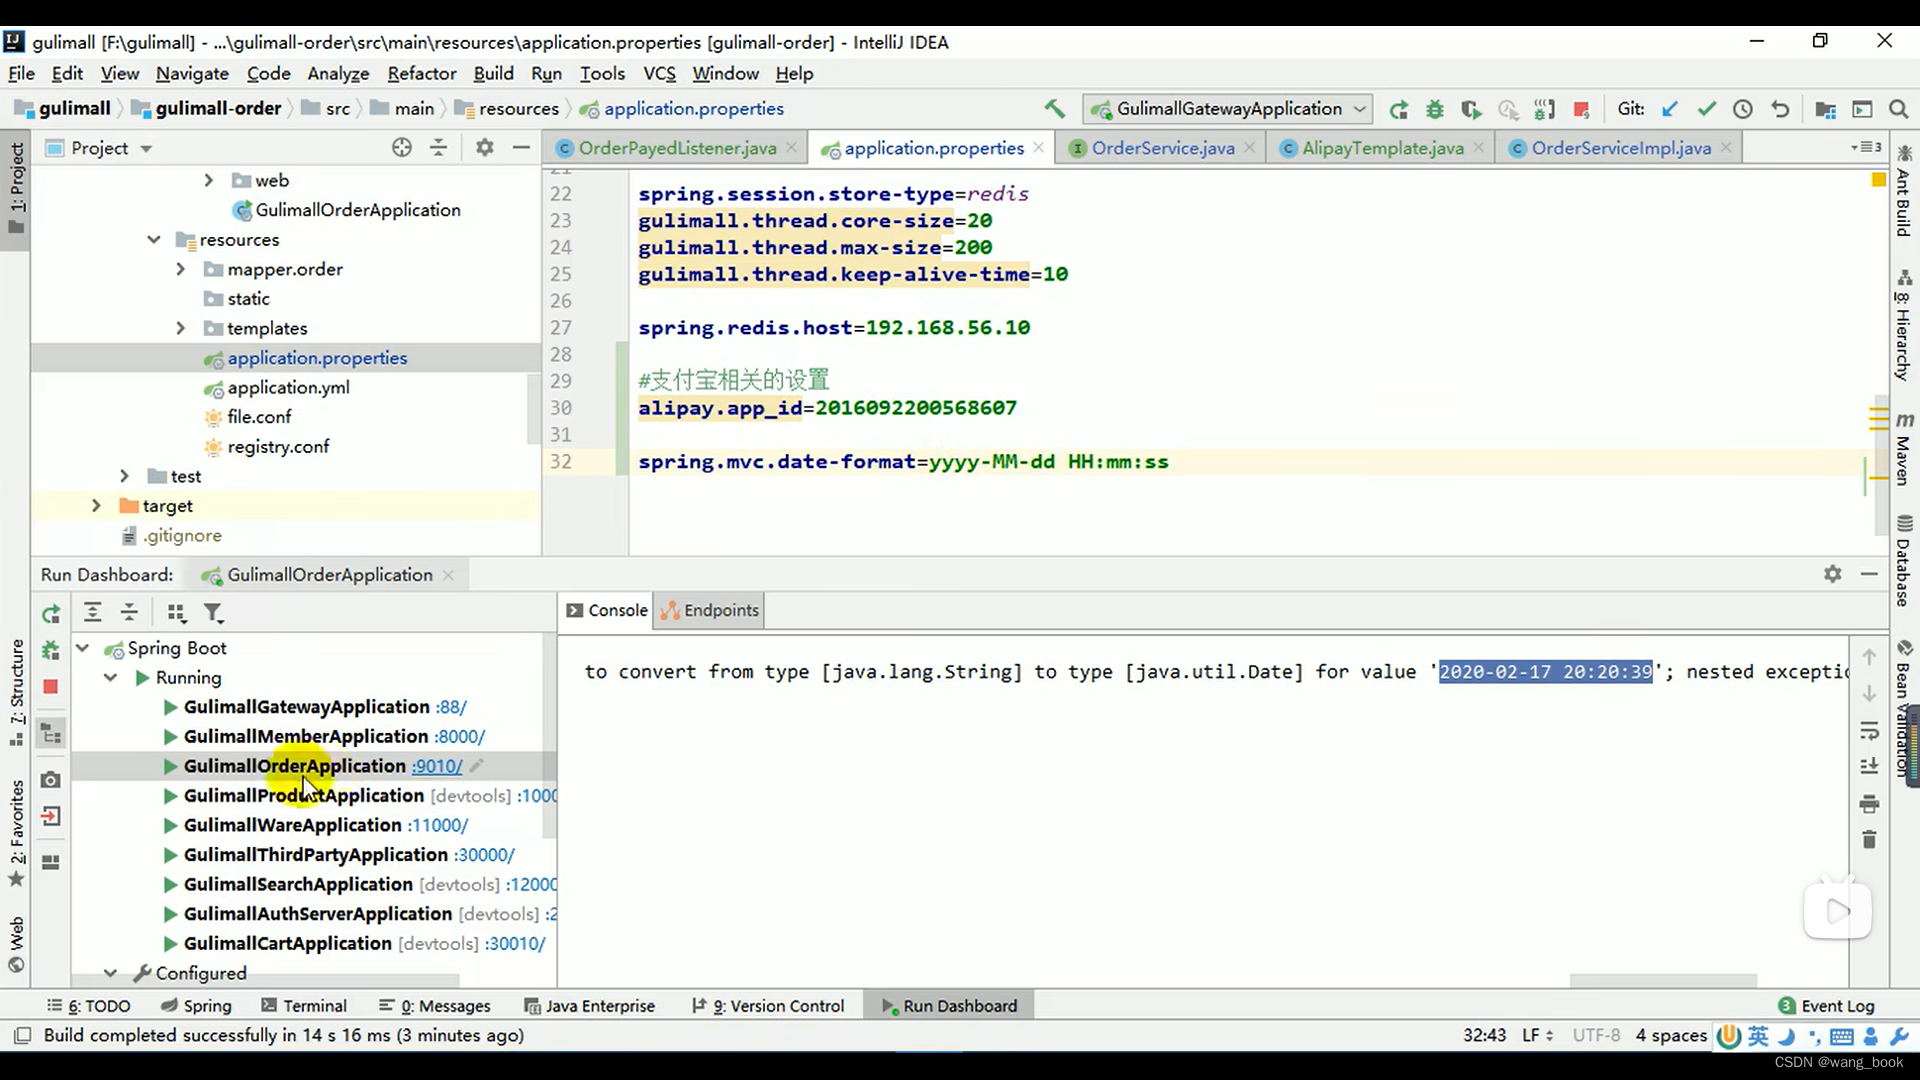Open the run configuration dropdown

[1229, 109]
